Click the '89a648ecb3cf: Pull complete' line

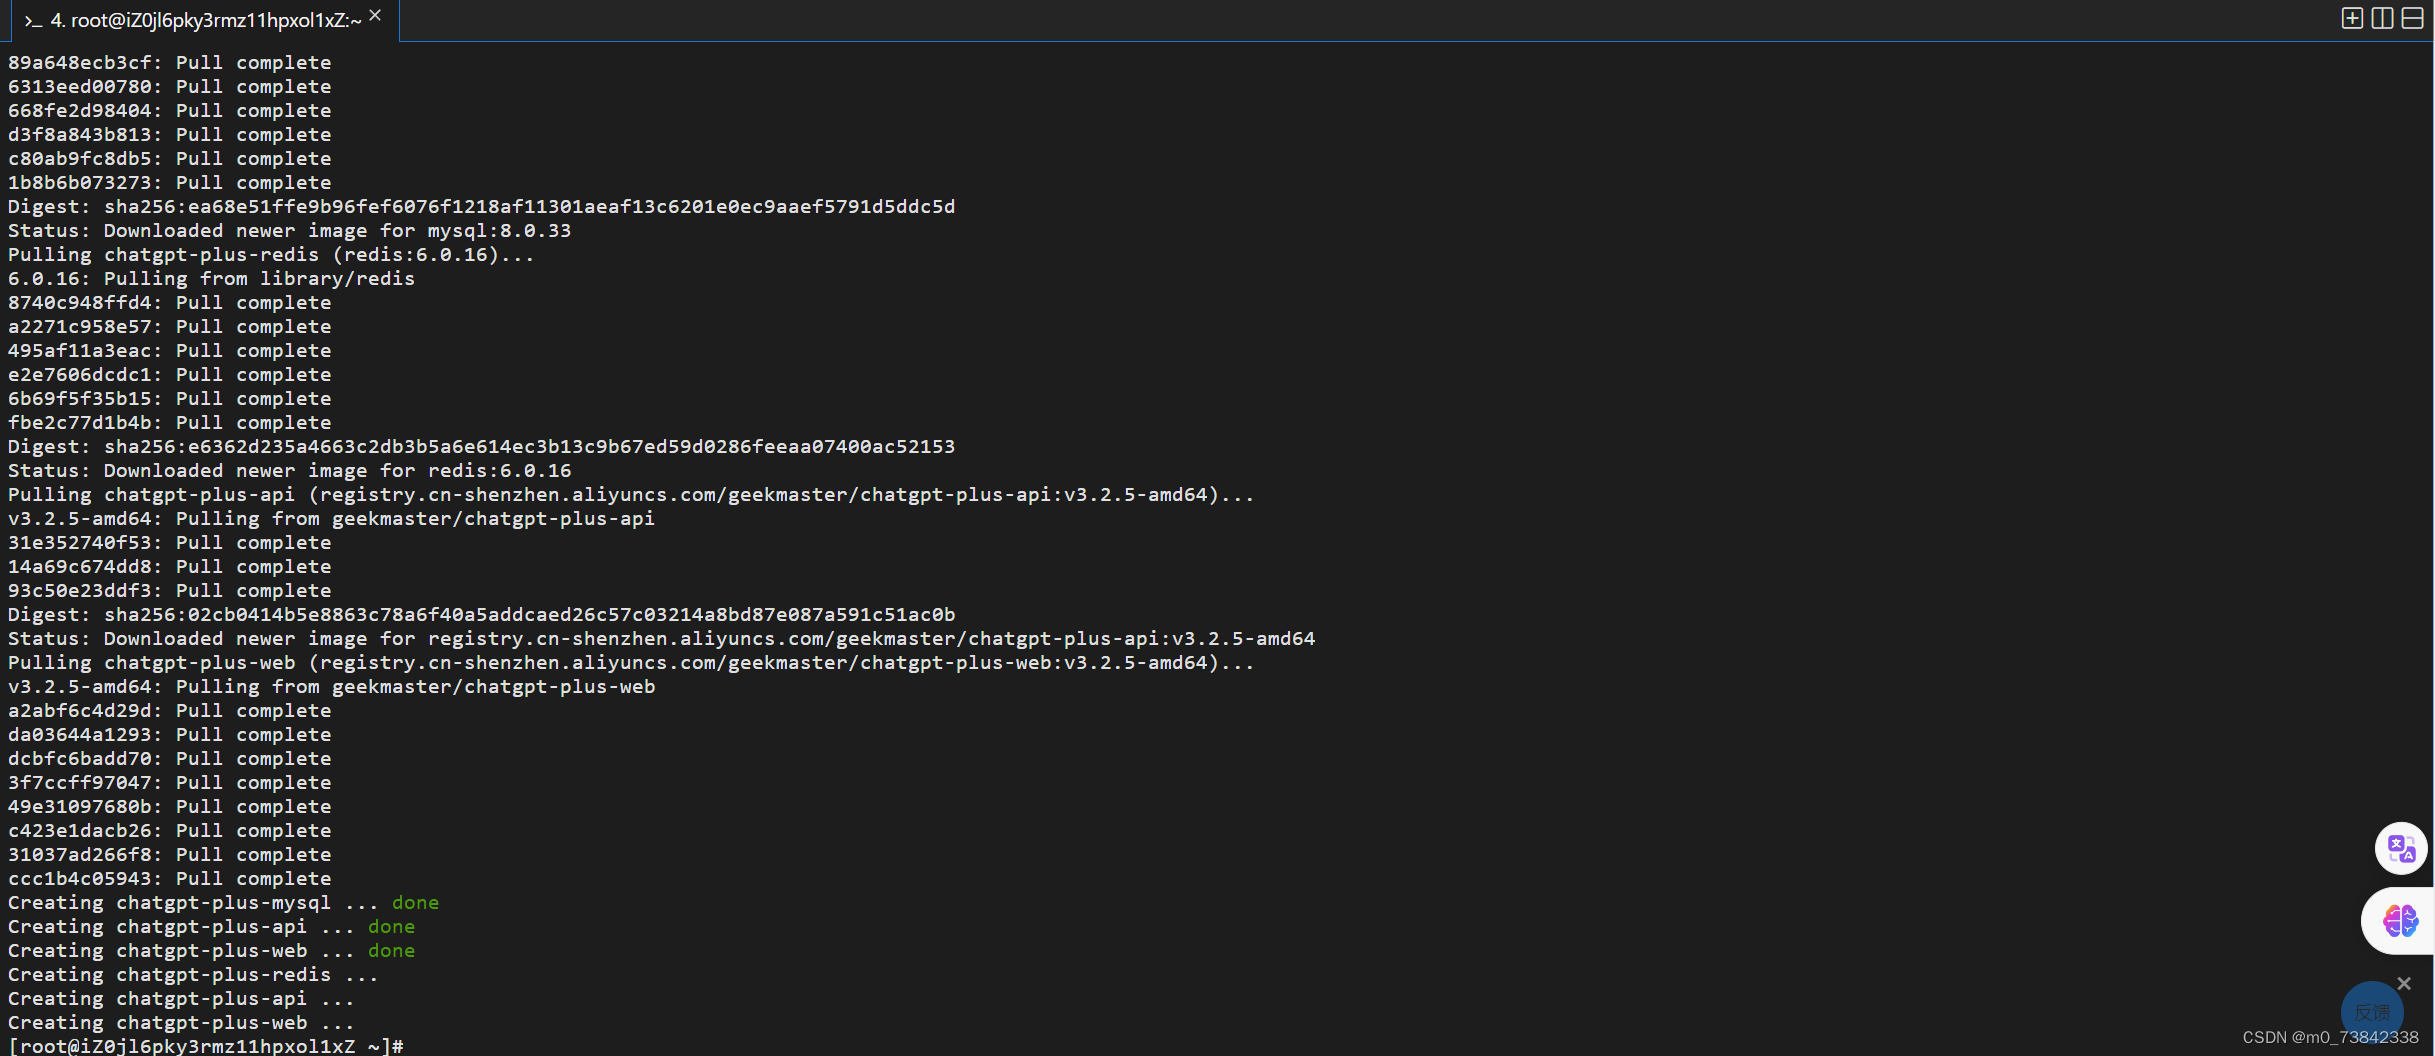click(x=169, y=62)
